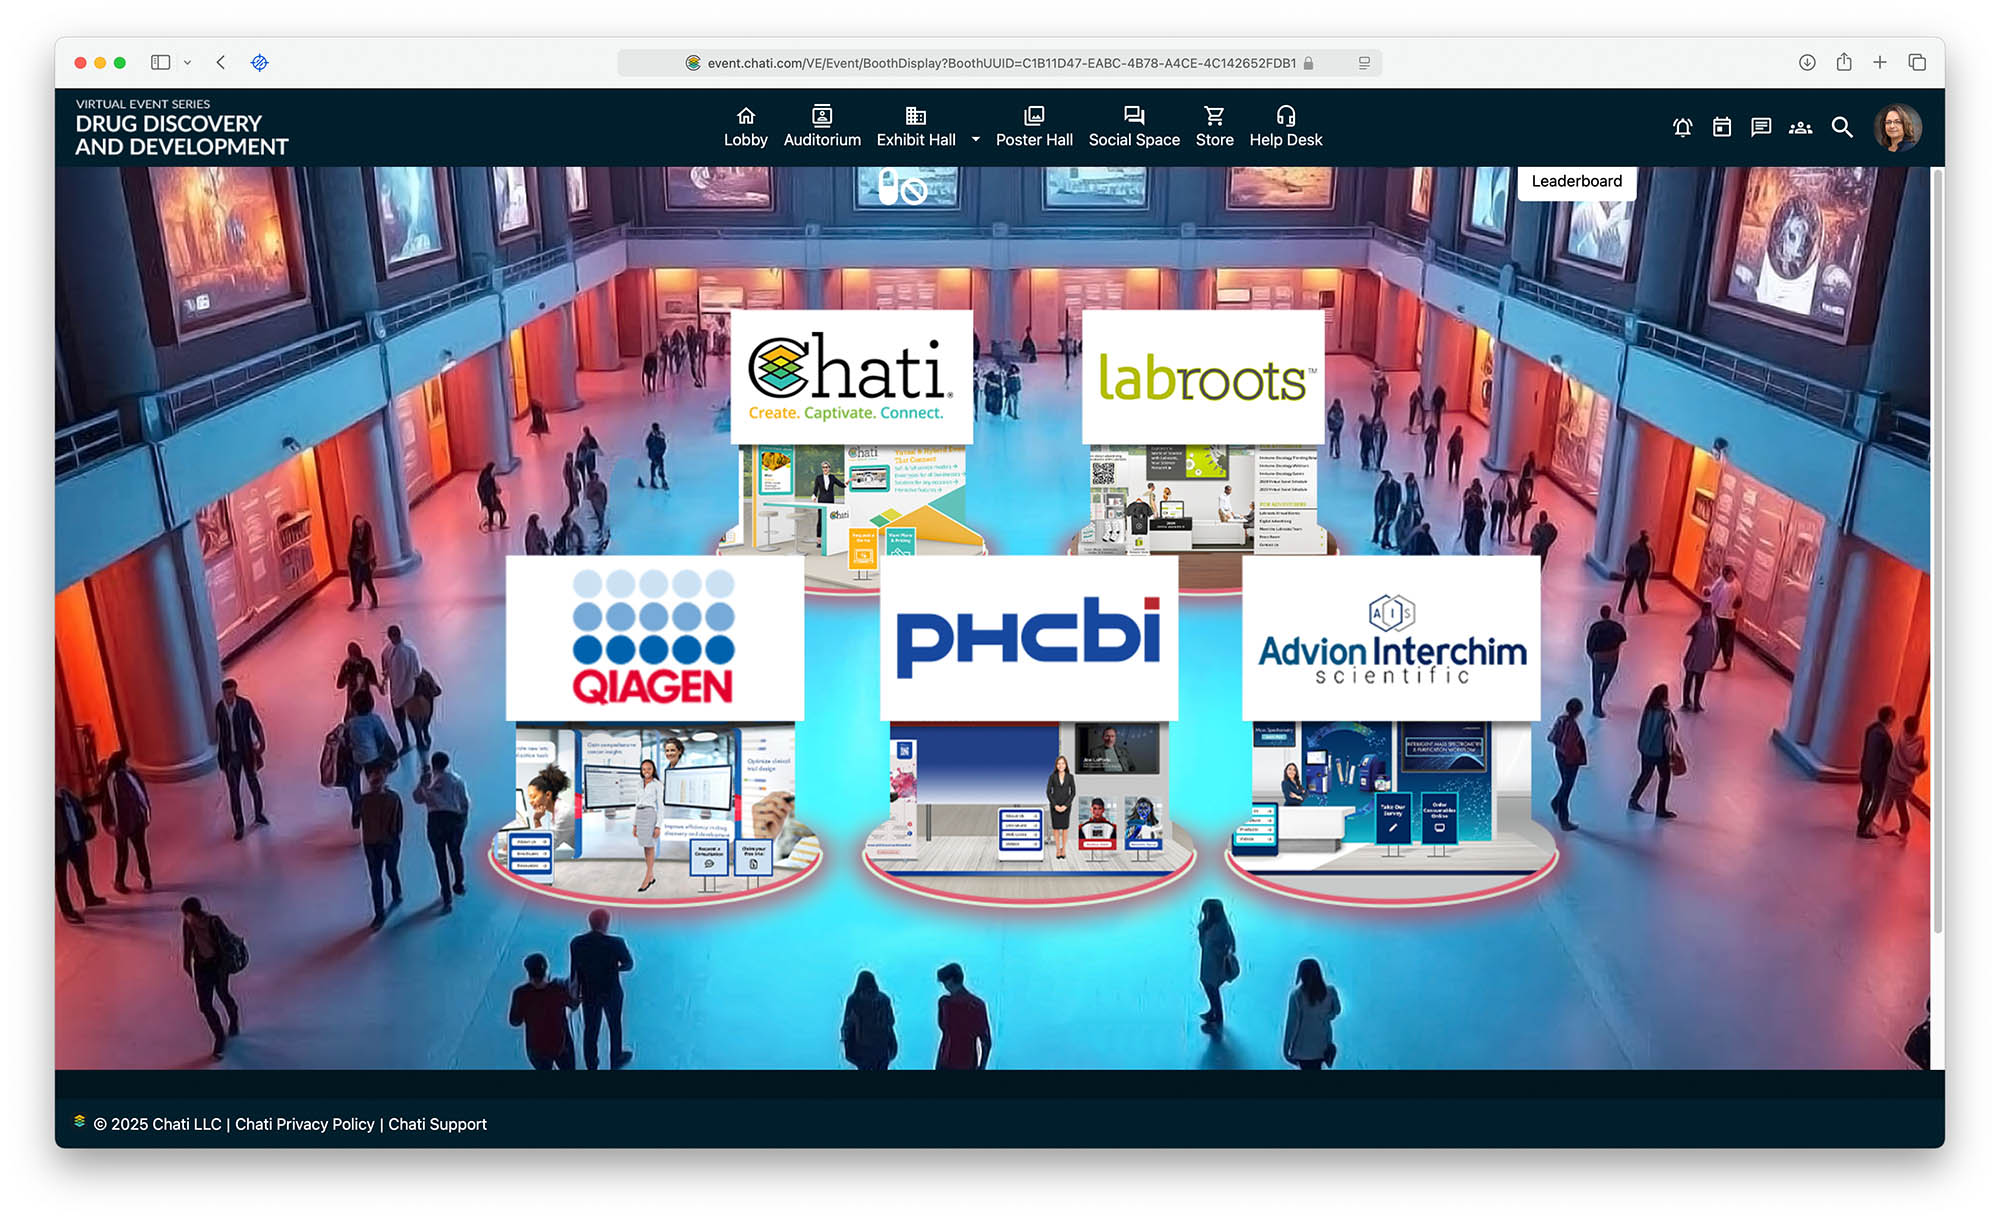Open the calendar agenda icon
The width and height of the screenshot is (2000, 1221).
[x=1721, y=128]
